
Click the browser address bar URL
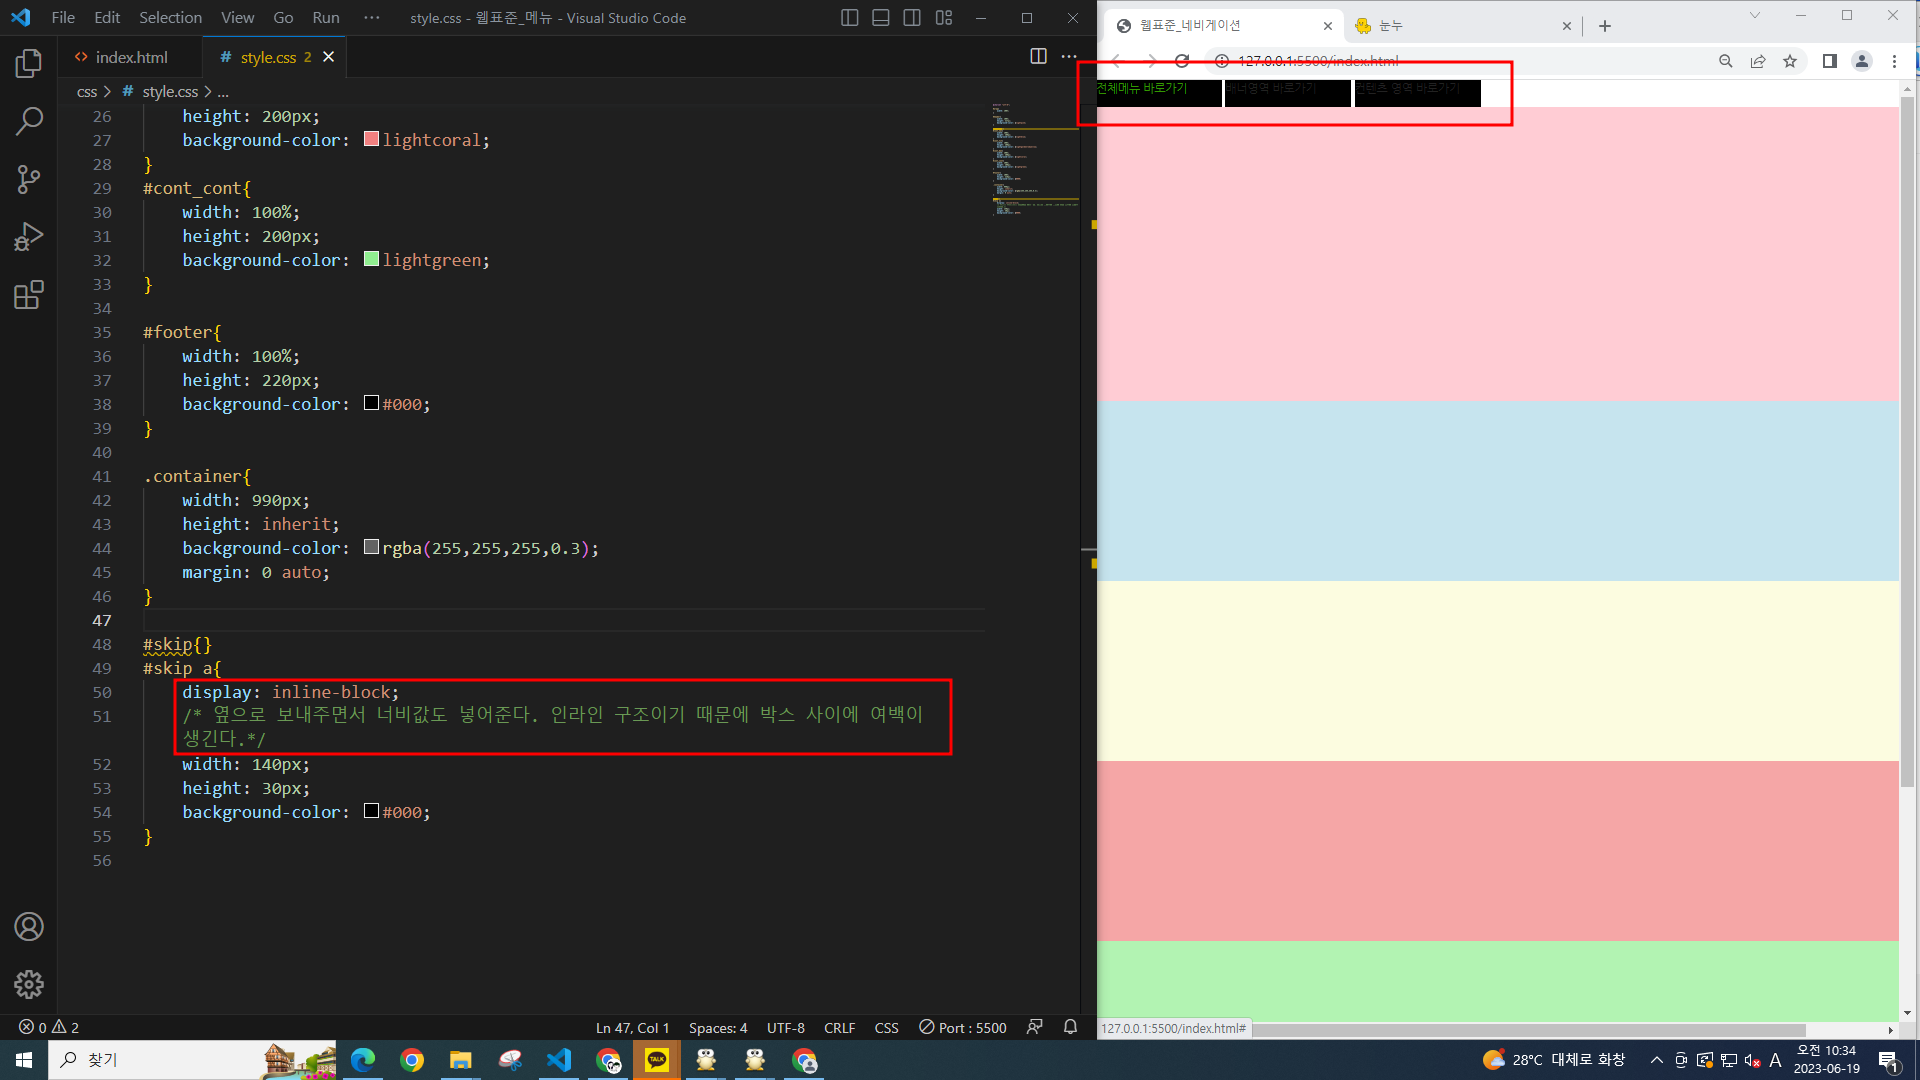point(1318,61)
